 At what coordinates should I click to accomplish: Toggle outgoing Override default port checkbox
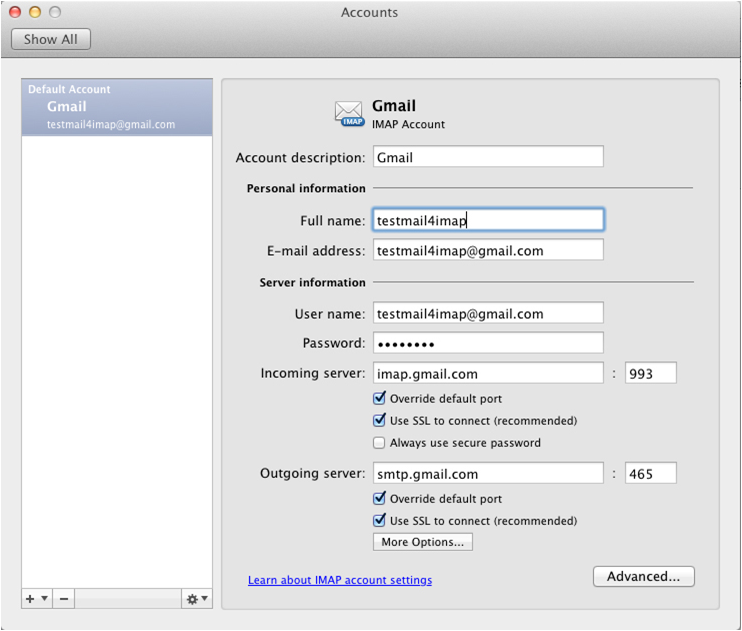coord(379,498)
